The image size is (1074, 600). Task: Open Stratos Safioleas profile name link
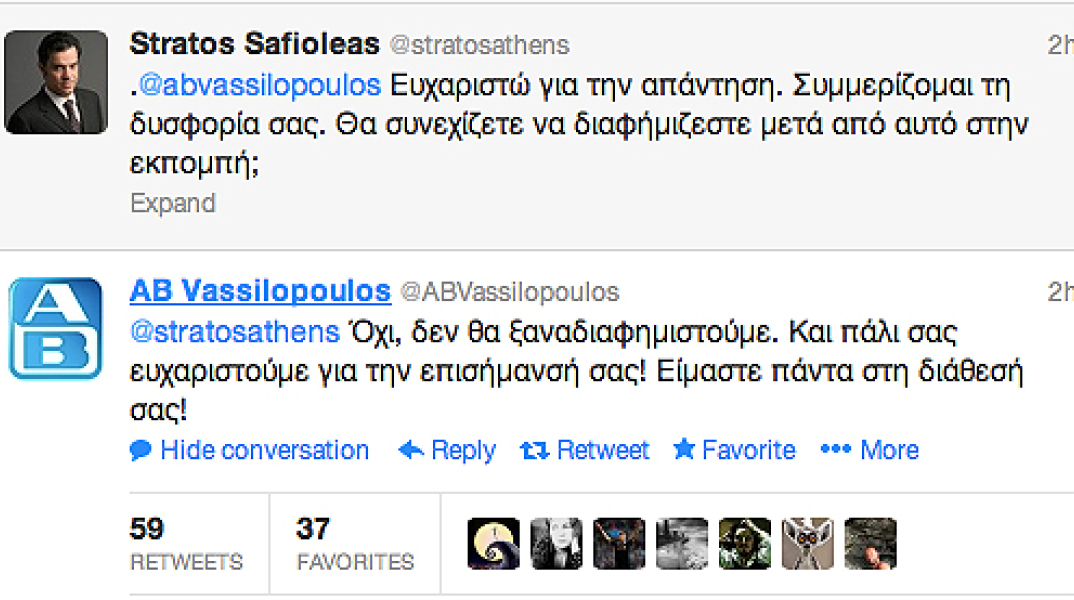(x=255, y=44)
